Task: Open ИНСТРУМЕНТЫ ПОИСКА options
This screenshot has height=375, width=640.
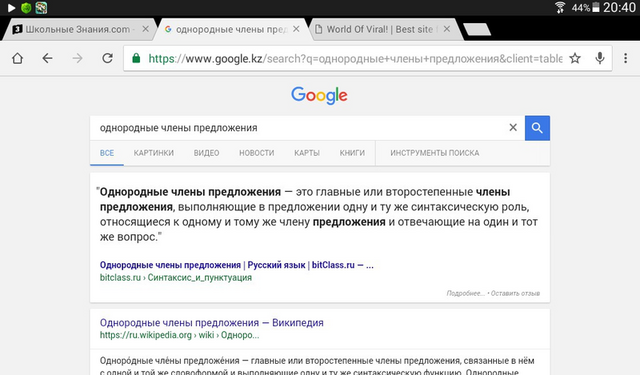Action: pos(435,153)
